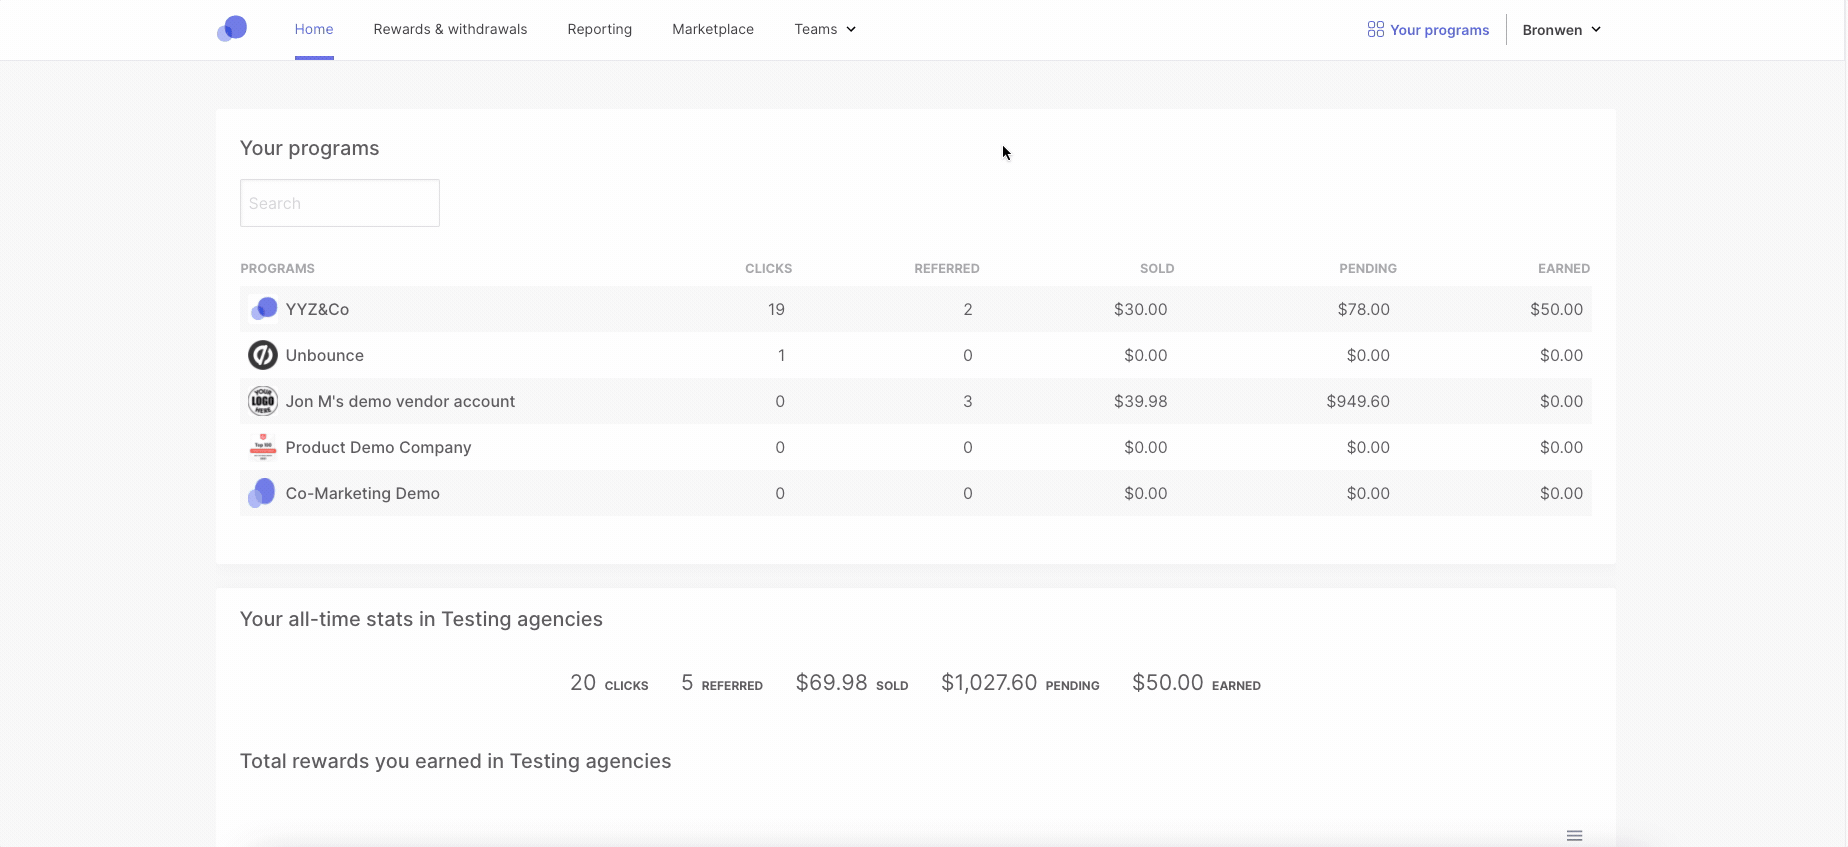Click Jon M's demo vendor account logo

[x=263, y=401]
